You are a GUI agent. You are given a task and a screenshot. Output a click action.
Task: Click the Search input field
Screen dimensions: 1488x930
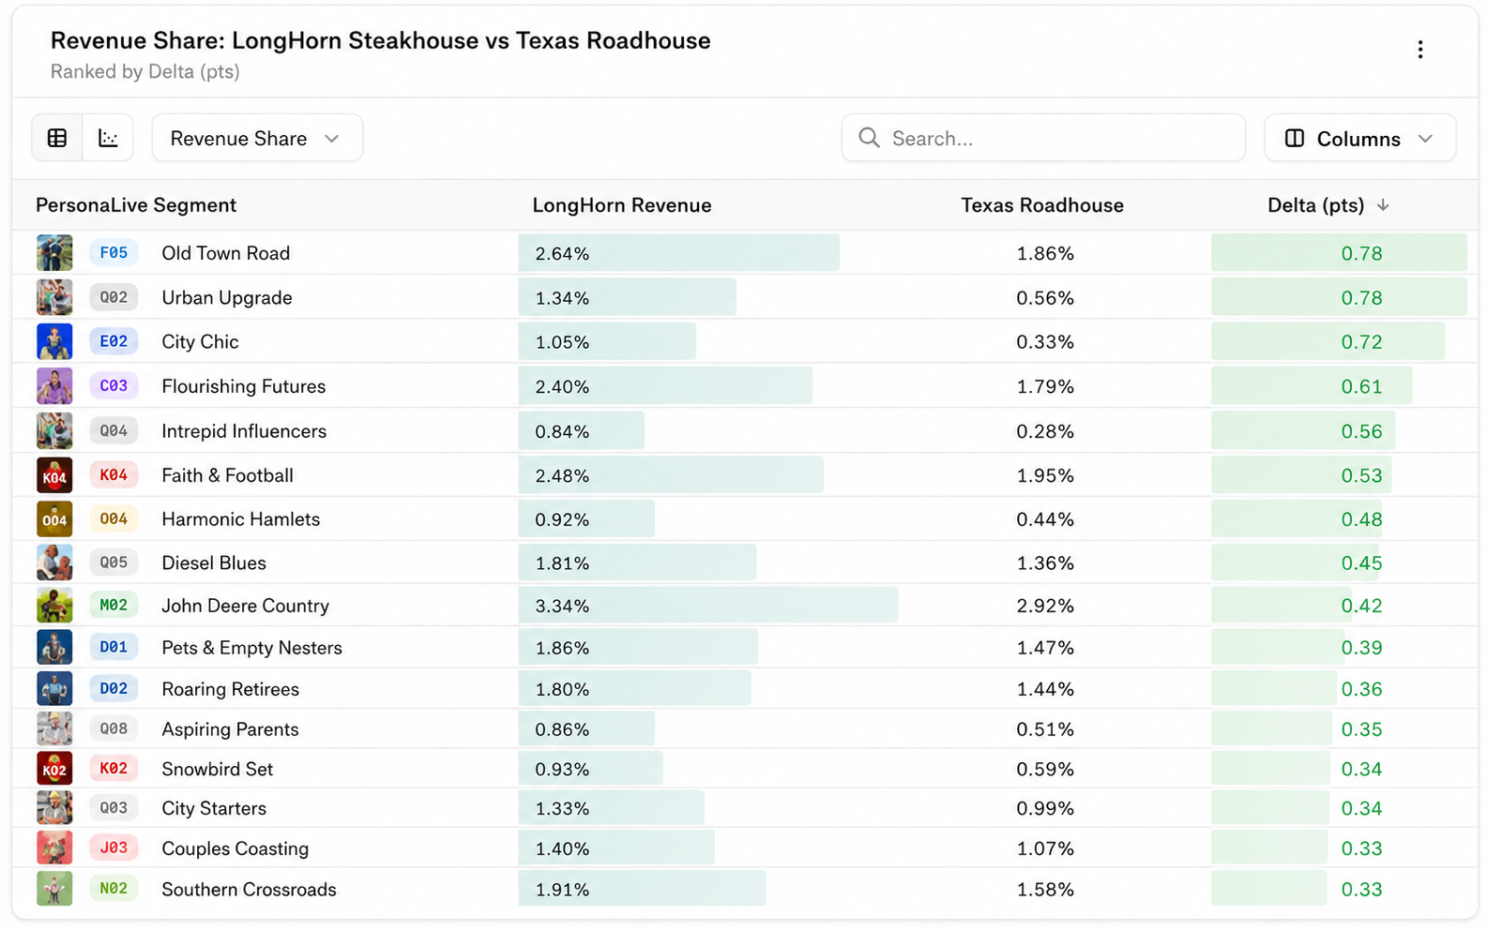click(x=1043, y=138)
